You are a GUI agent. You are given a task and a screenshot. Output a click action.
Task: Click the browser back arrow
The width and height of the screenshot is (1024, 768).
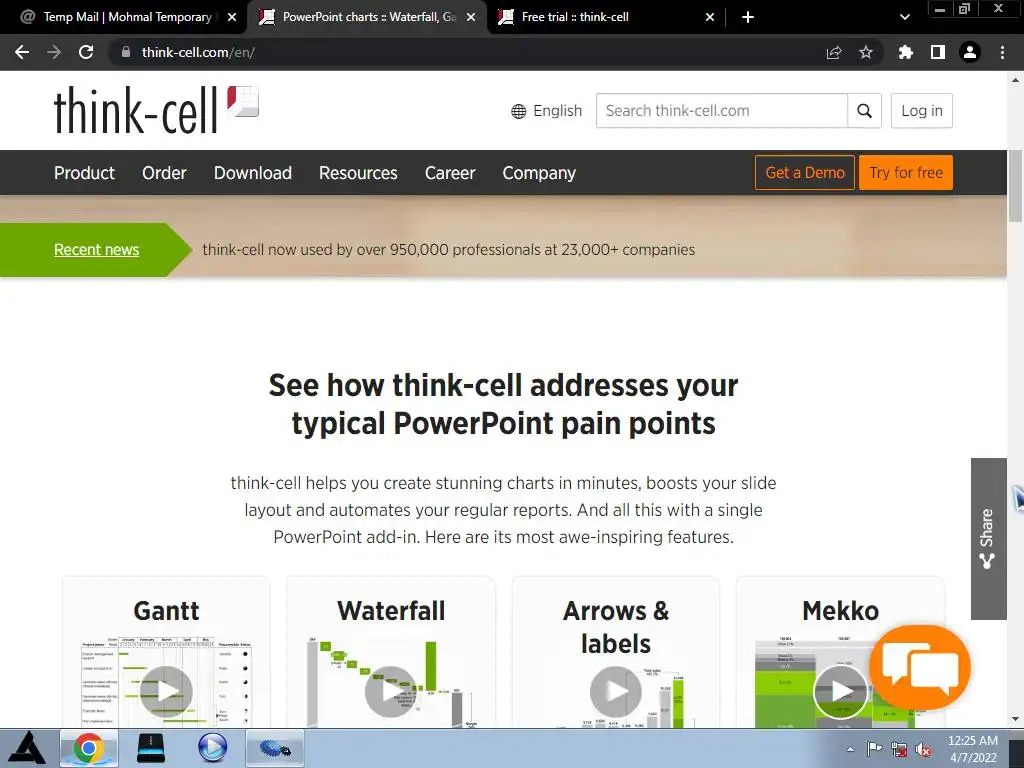[22, 52]
